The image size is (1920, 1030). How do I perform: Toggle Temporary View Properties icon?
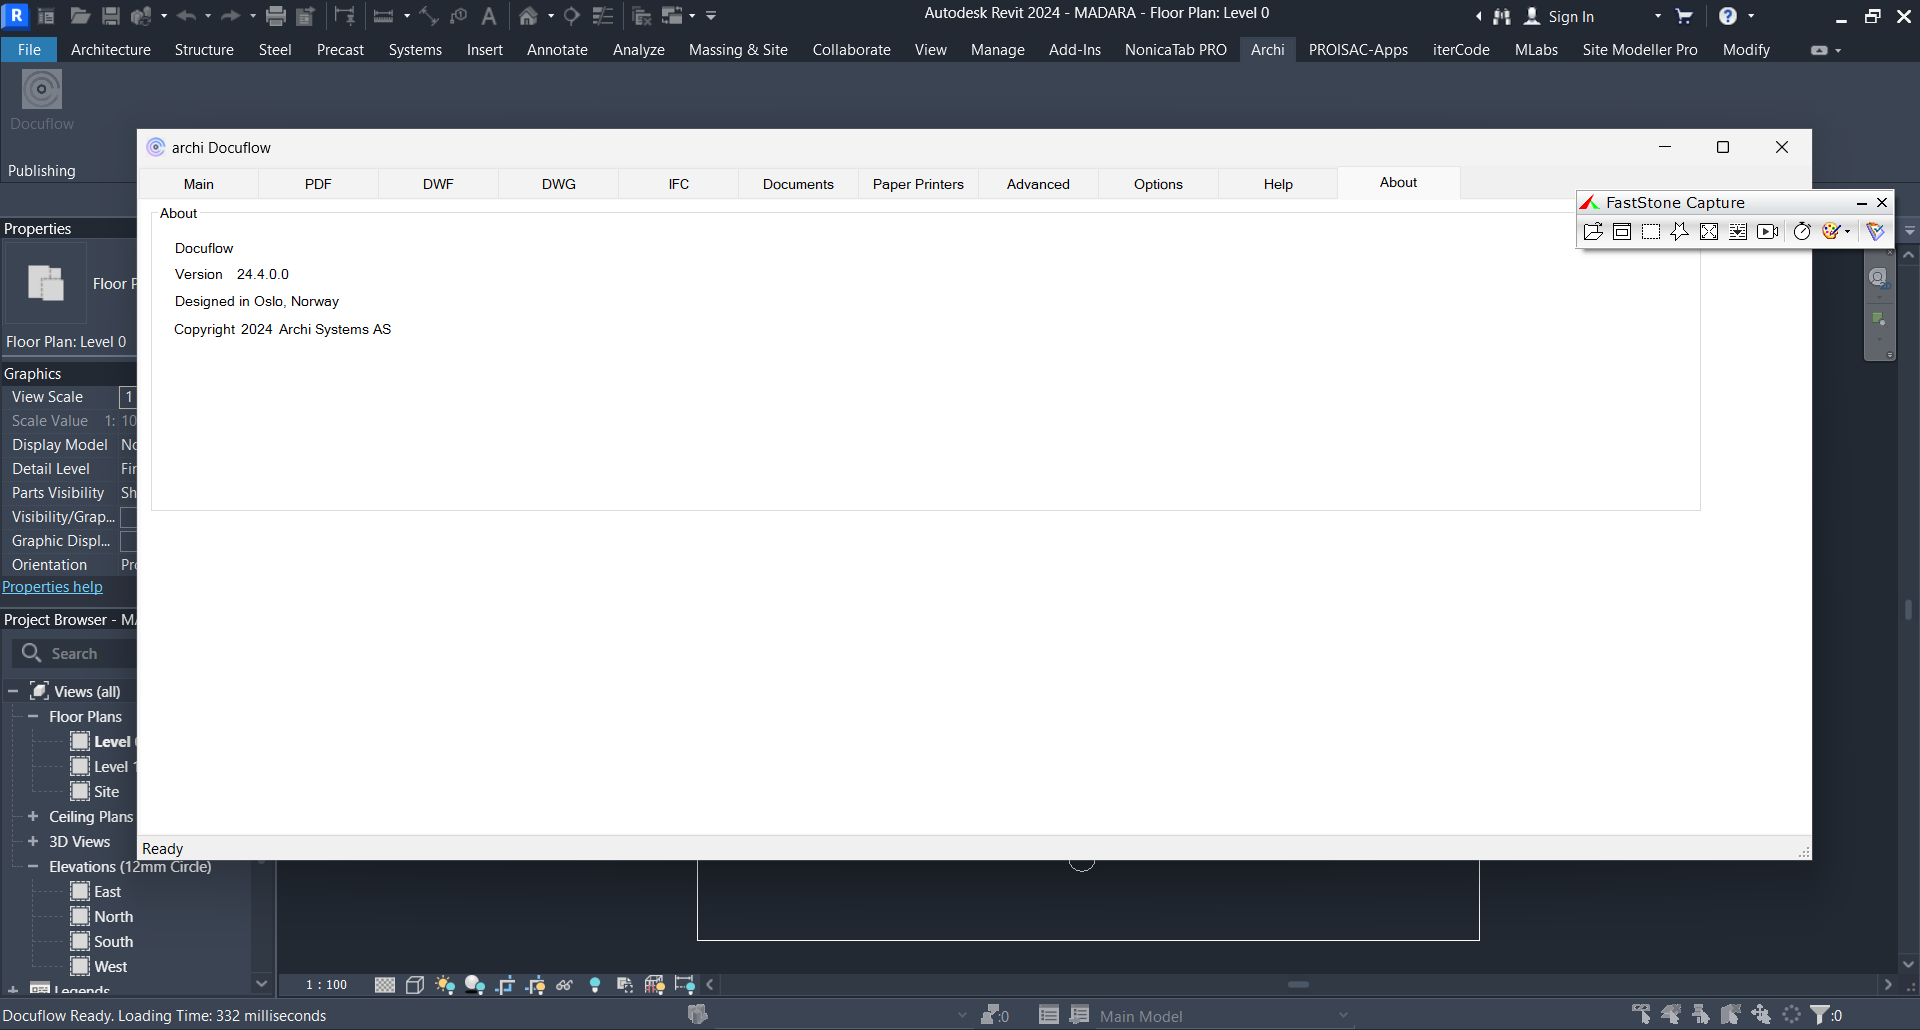(x=625, y=985)
